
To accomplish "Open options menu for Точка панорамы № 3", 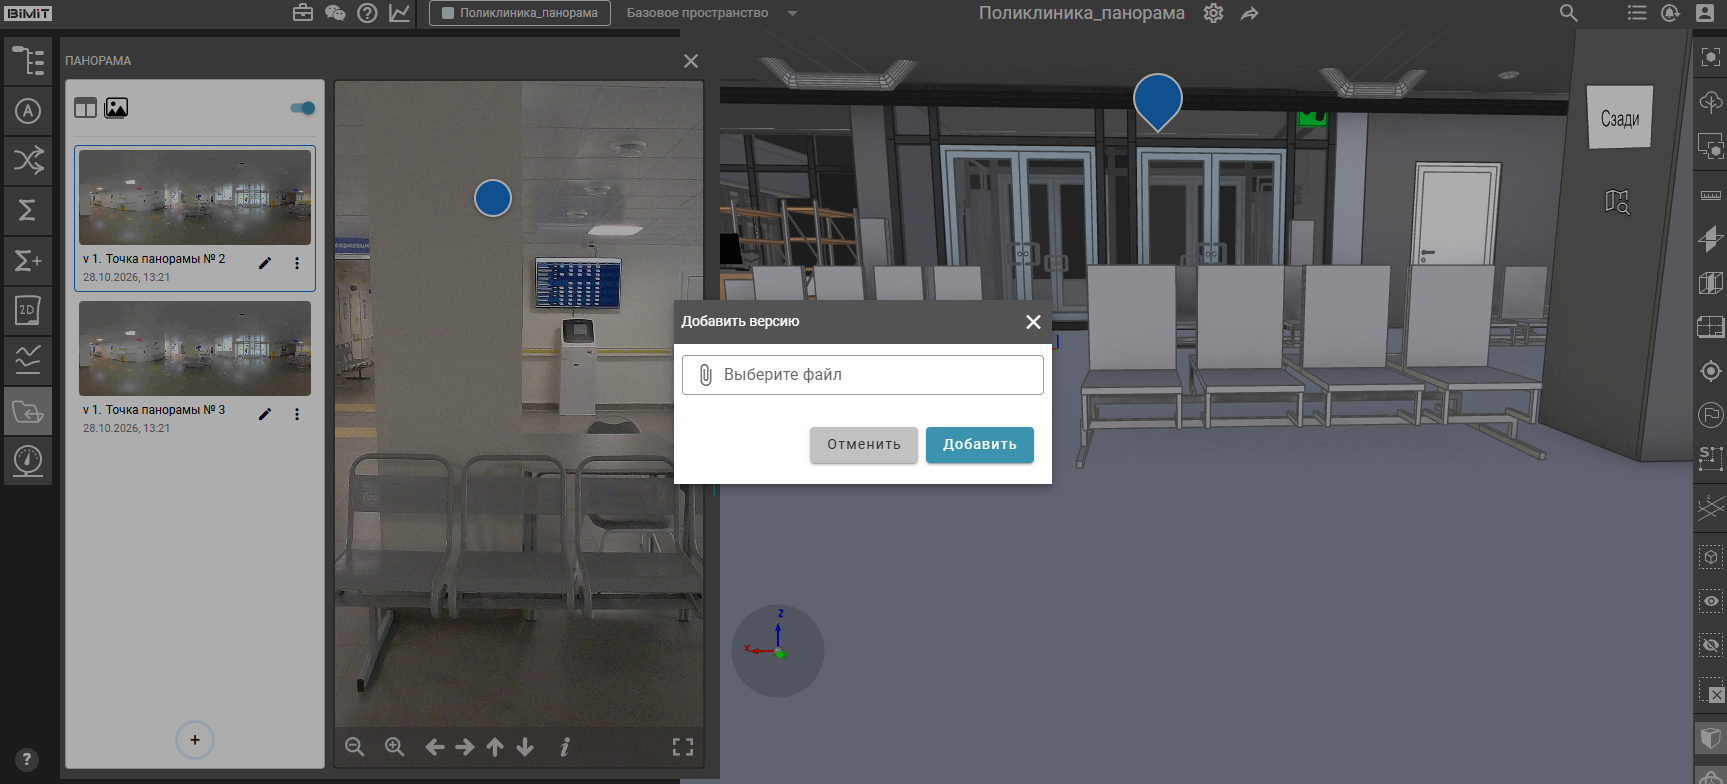I will click(x=297, y=414).
